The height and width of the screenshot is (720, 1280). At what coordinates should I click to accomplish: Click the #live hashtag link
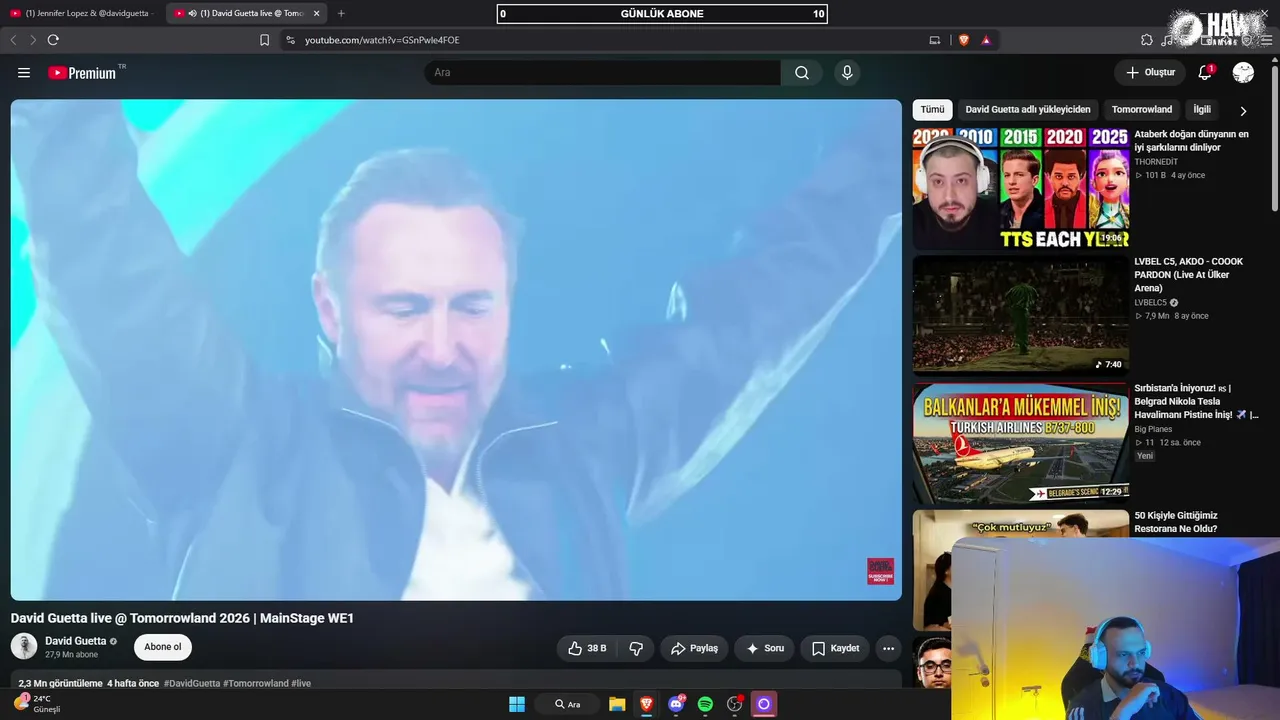tap(301, 684)
